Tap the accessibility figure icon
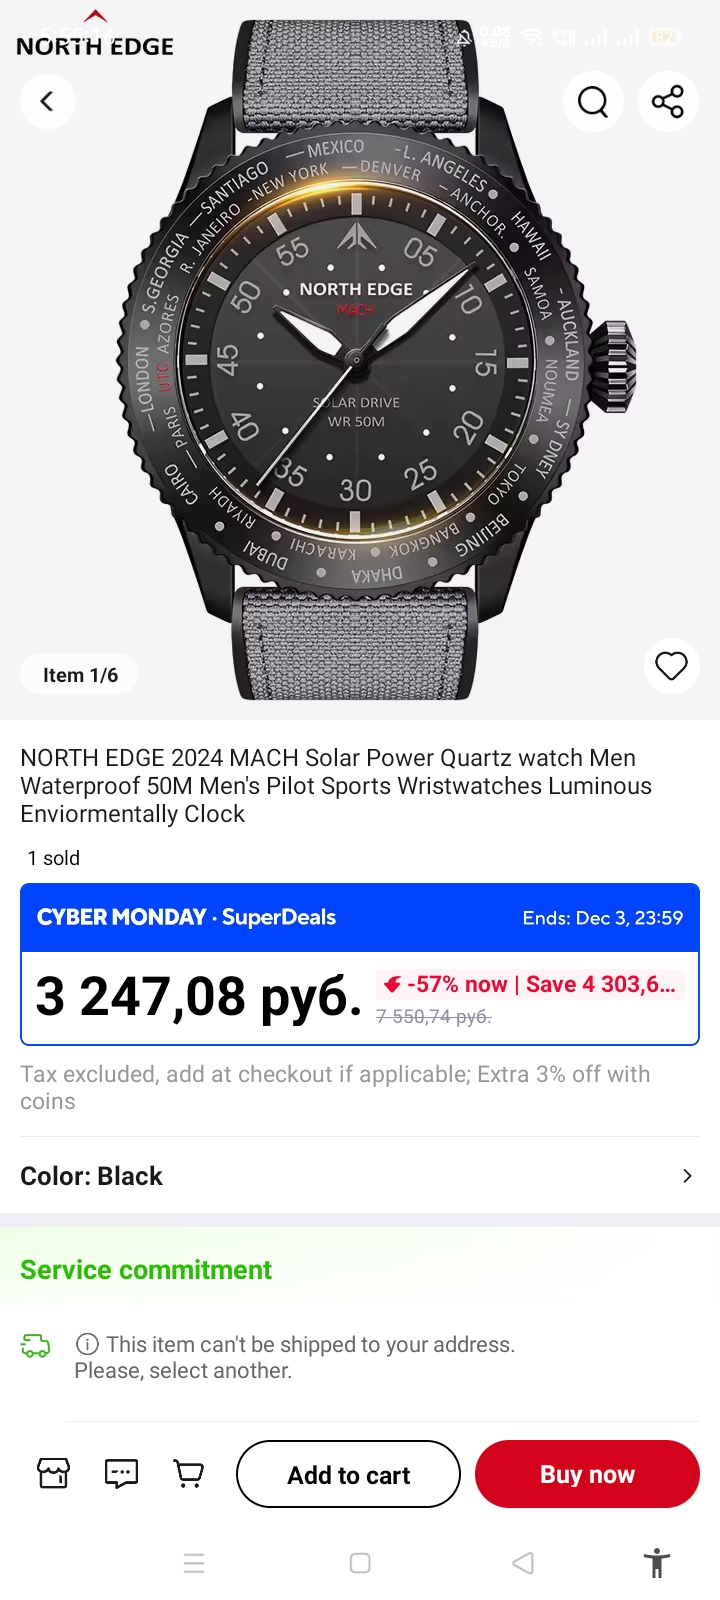 coord(657,1563)
